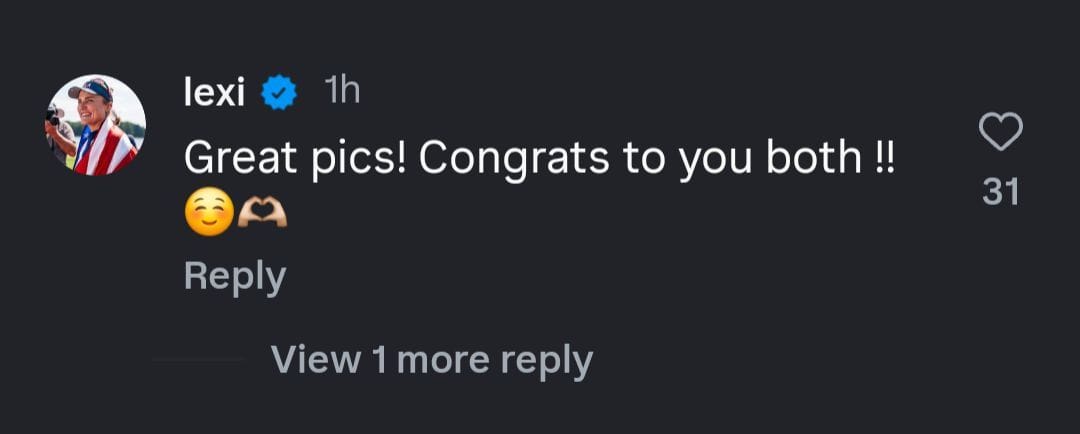Click the American flag in the profile photo
The width and height of the screenshot is (1080, 434).
tap(108, 152)
